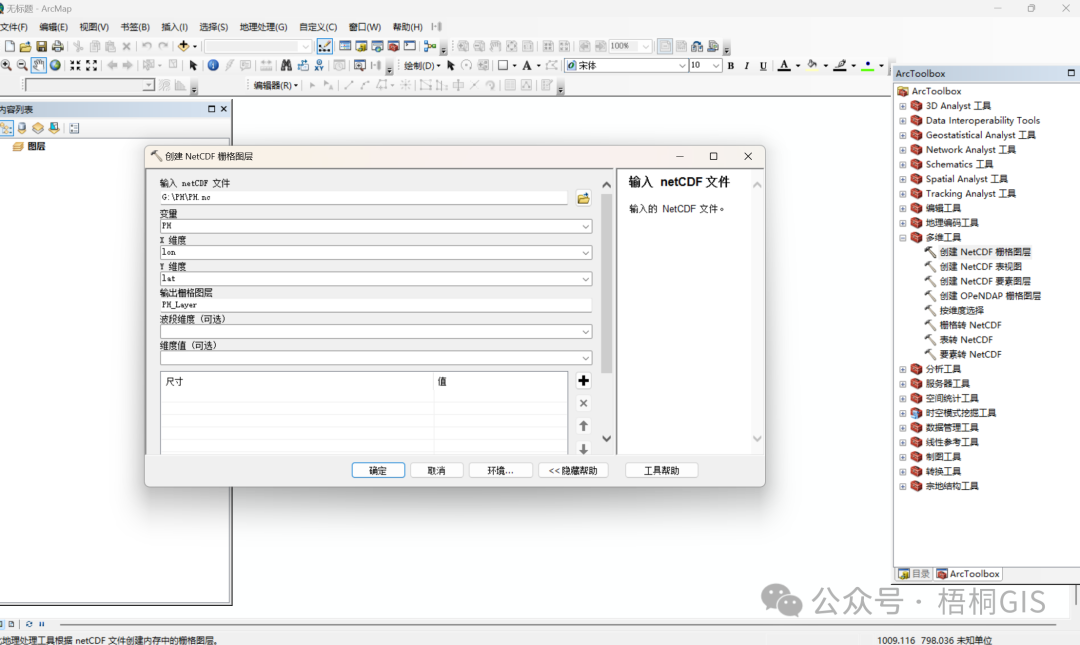Select the Identify tool (blue i)
This screenshot has height=645, width=1080.
[x=213, y=65]
